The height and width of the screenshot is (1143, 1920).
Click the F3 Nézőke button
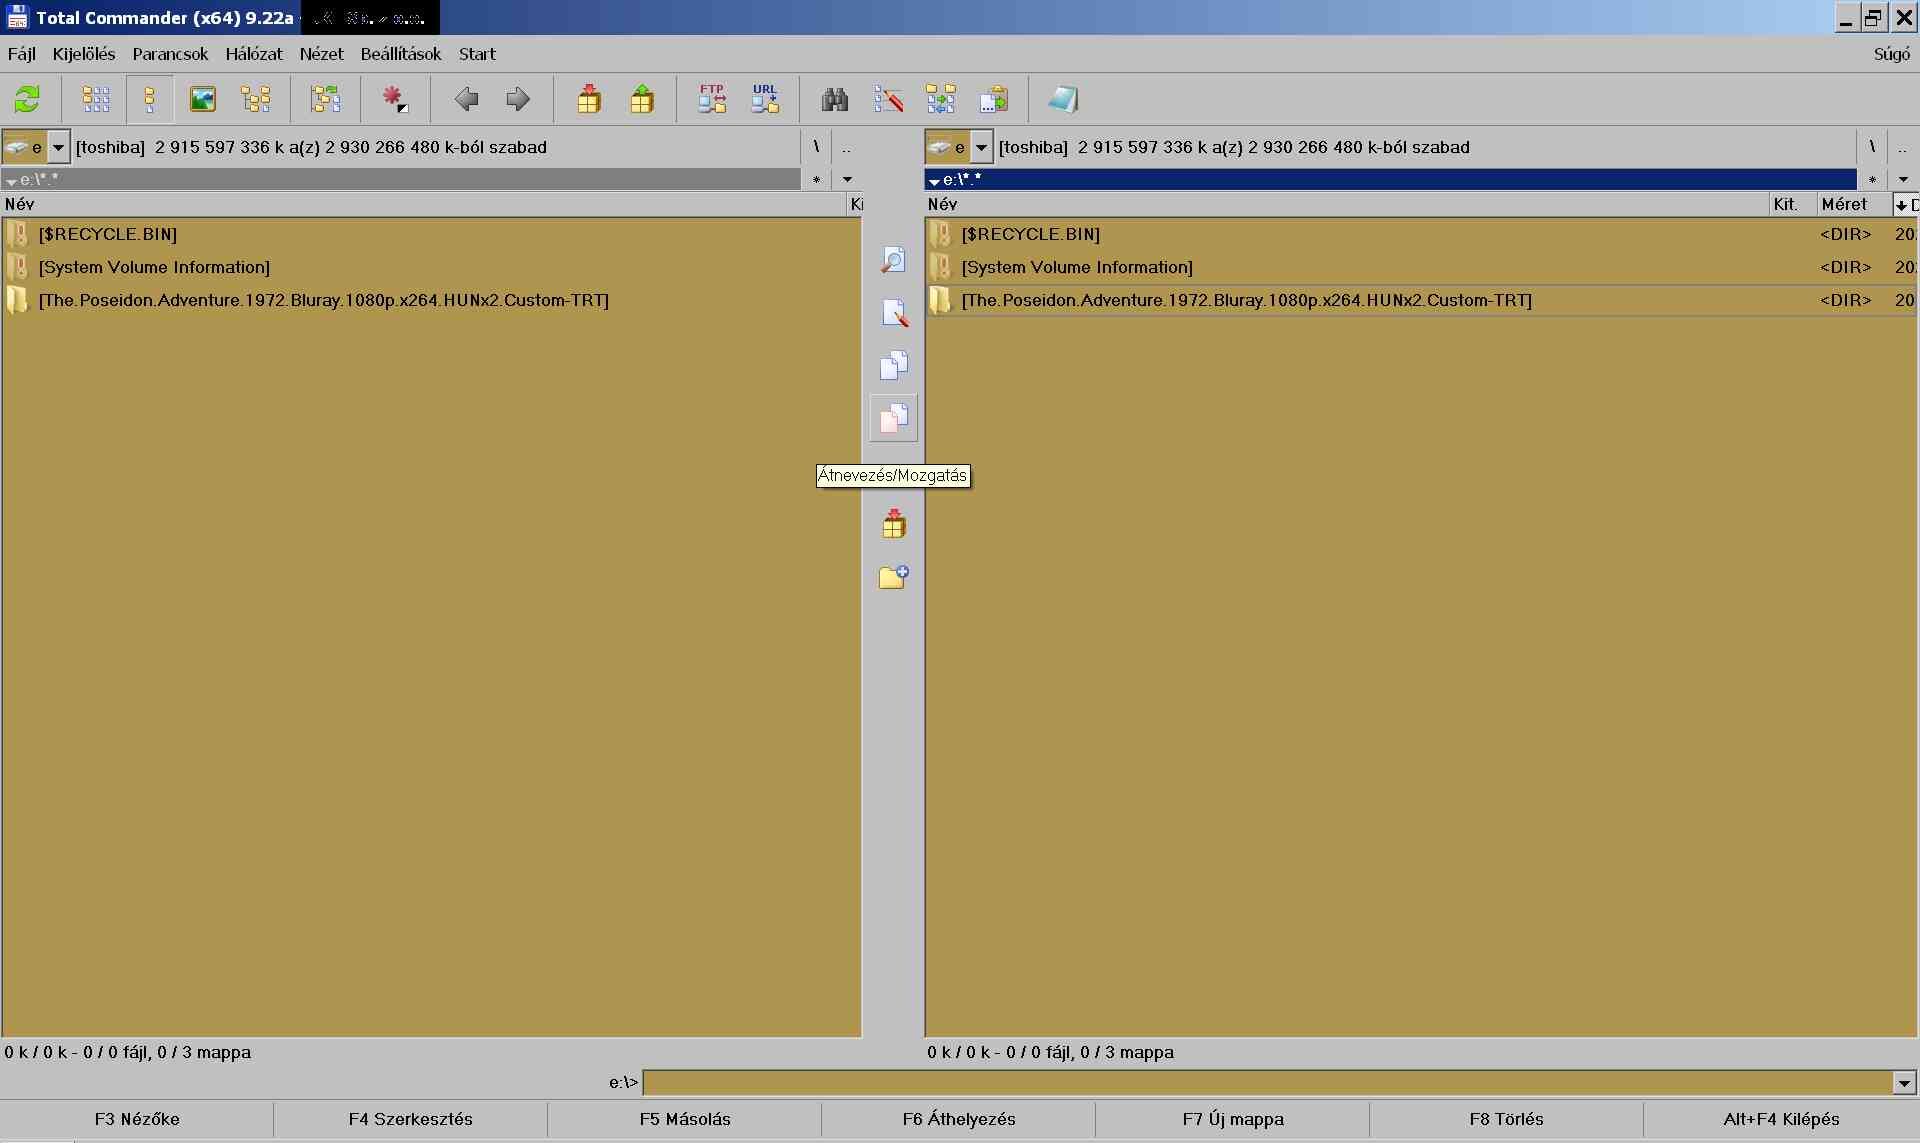(x=137, y=1119)
